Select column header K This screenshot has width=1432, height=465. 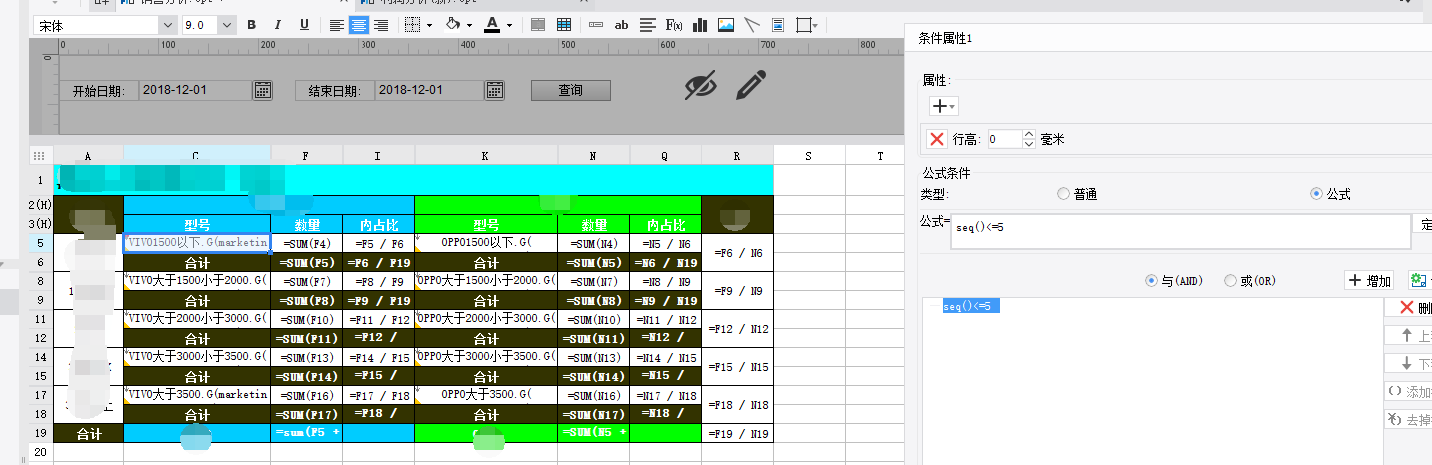(x=486, y=155)
